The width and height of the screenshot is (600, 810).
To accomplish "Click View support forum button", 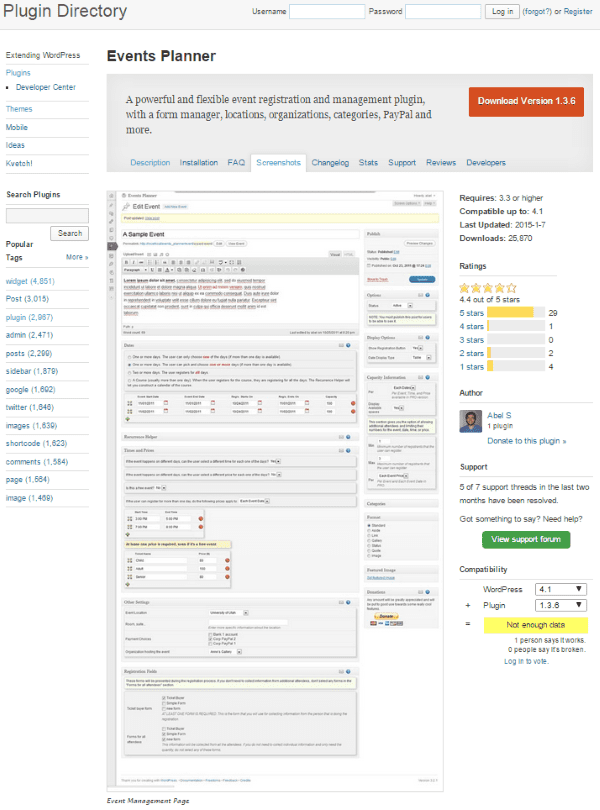I will tap(526, 539).
